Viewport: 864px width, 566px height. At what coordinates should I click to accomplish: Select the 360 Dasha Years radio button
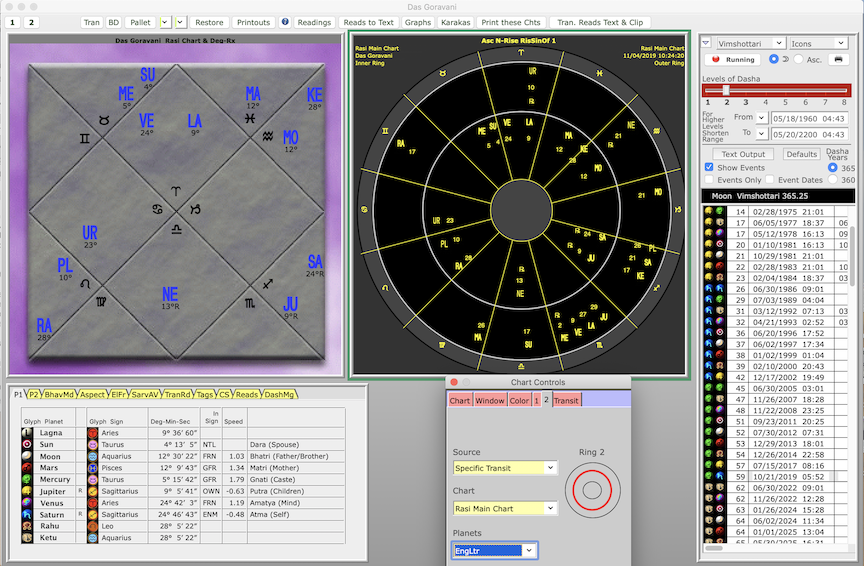click(833, 180)
